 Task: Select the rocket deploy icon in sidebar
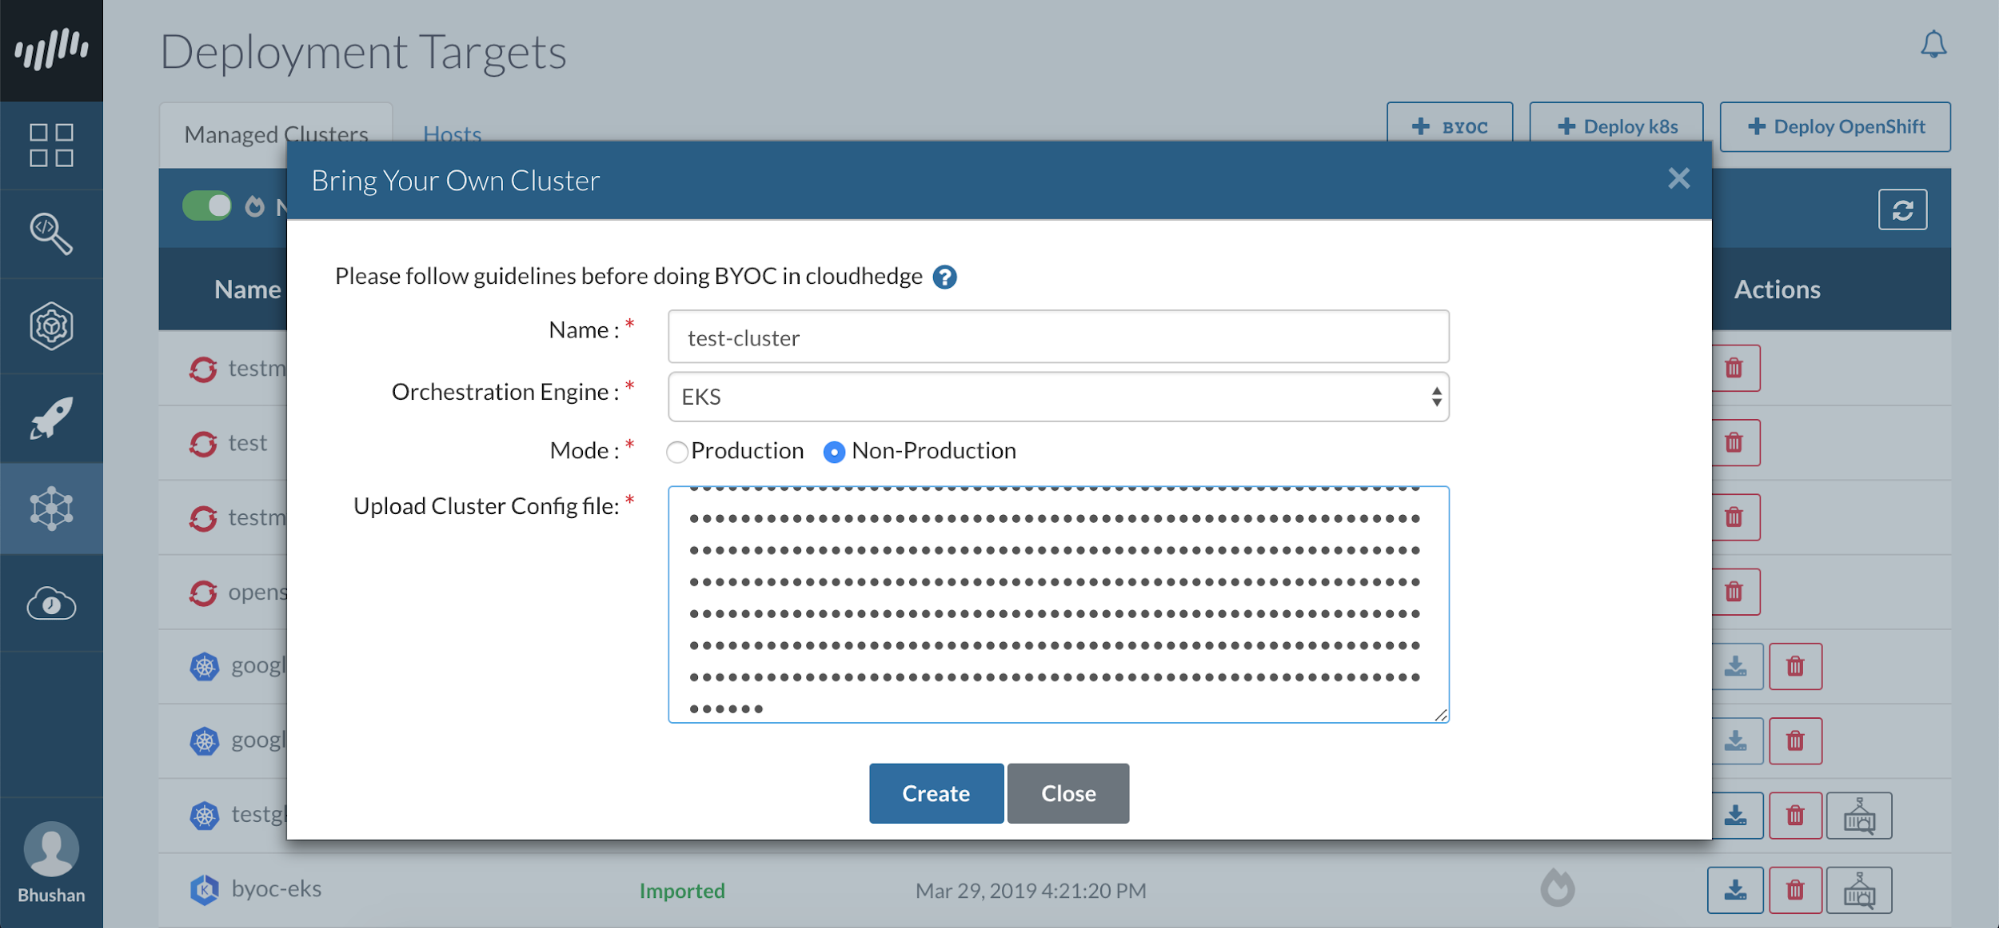(51, 419)
